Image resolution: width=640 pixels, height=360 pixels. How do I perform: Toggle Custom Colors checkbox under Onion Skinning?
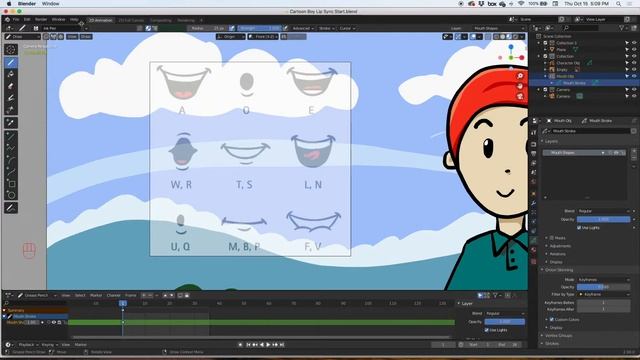pyautogui.click(x=551, y=320)
